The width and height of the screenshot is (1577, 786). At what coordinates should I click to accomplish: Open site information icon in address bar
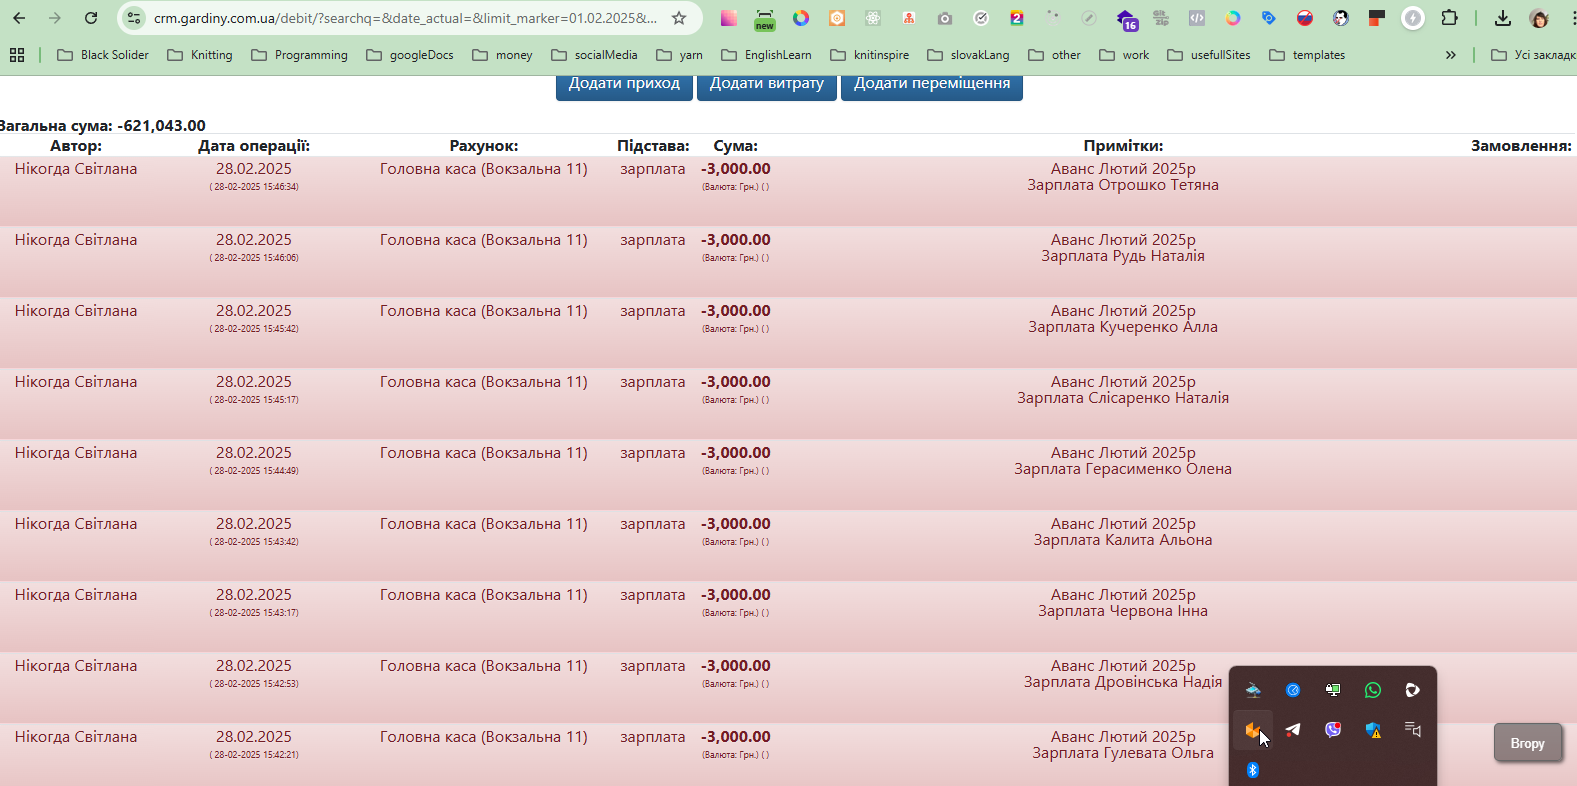[135, 18]
